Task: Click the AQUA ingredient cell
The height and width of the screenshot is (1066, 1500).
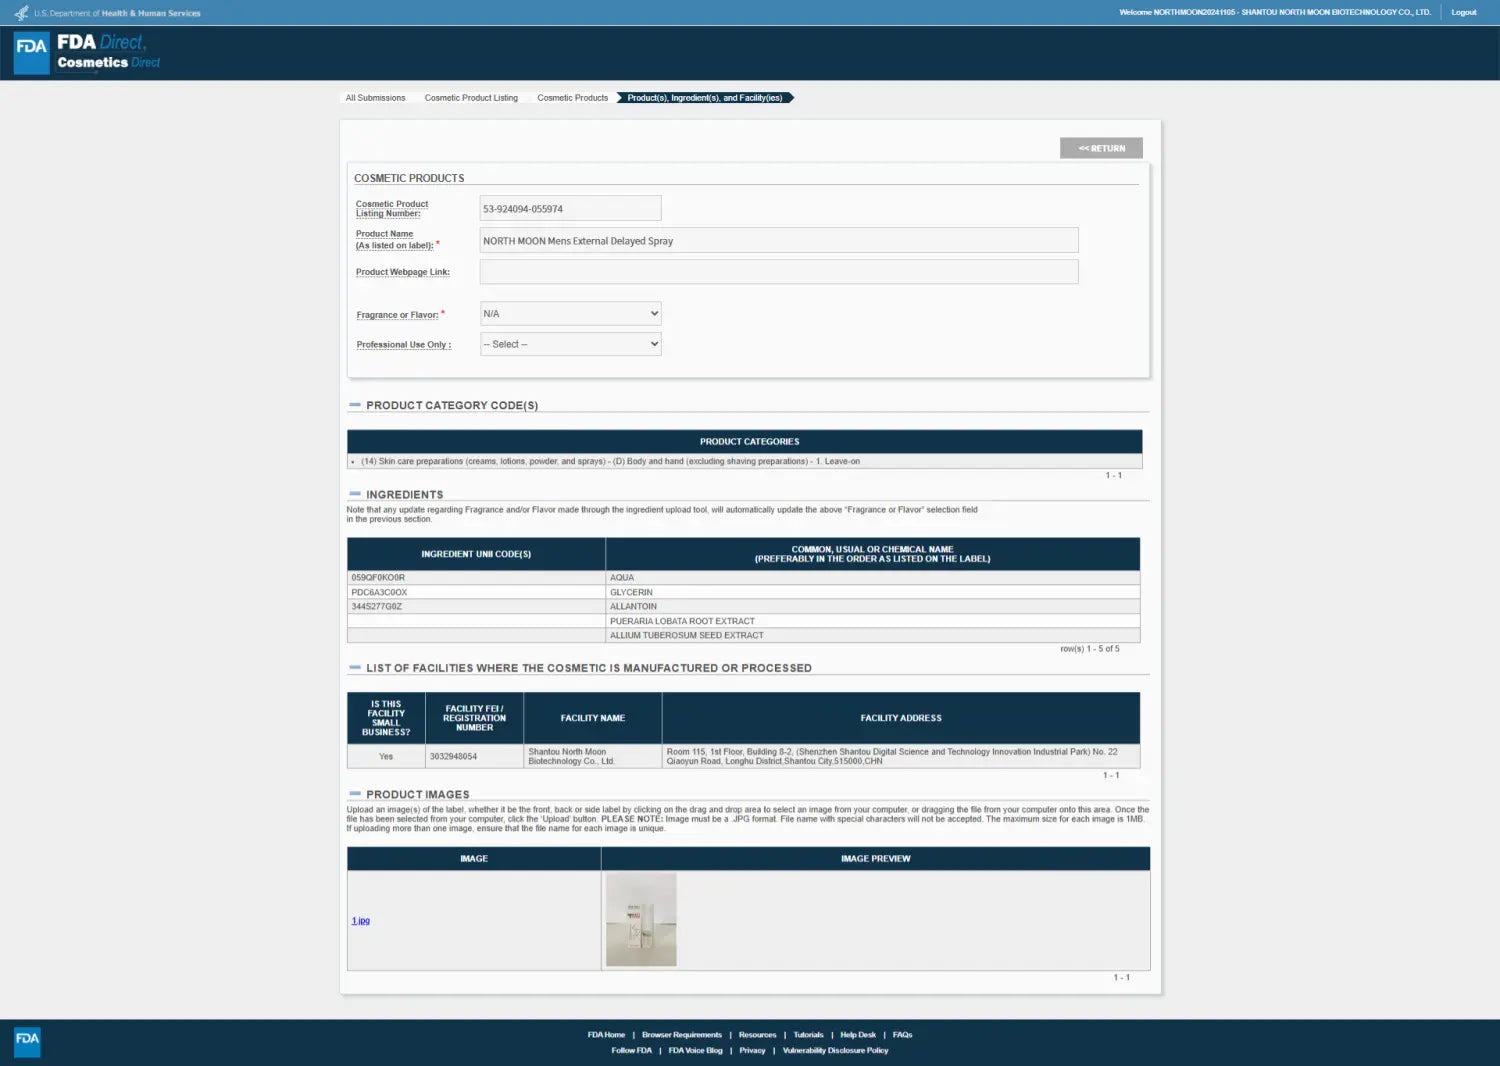Action: point(872,578)
